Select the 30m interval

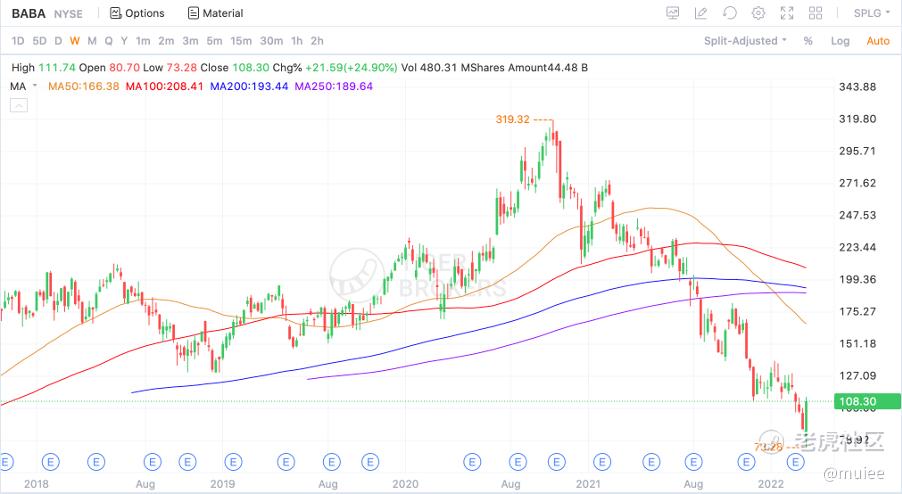[272, 41]
